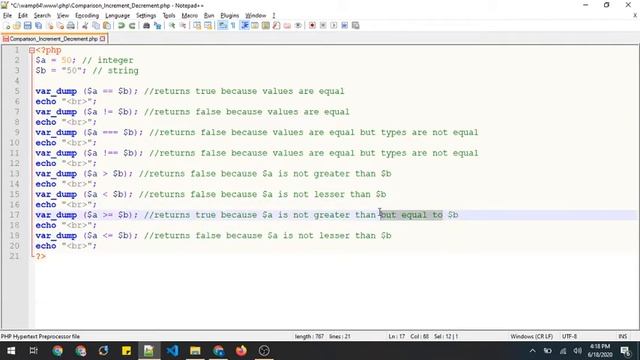The height and width of the screenshot is (360, 640).
Task: Open the Encoding menu
Action: click(x=87, y=16)
